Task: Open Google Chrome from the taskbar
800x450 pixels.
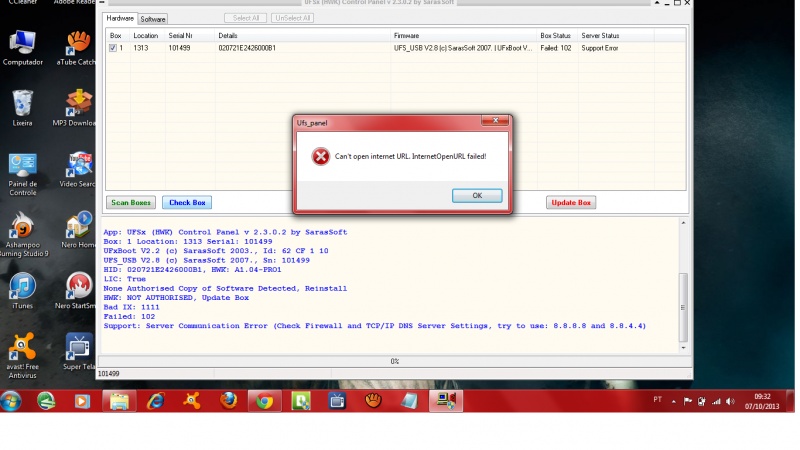Action: (264, 401)
